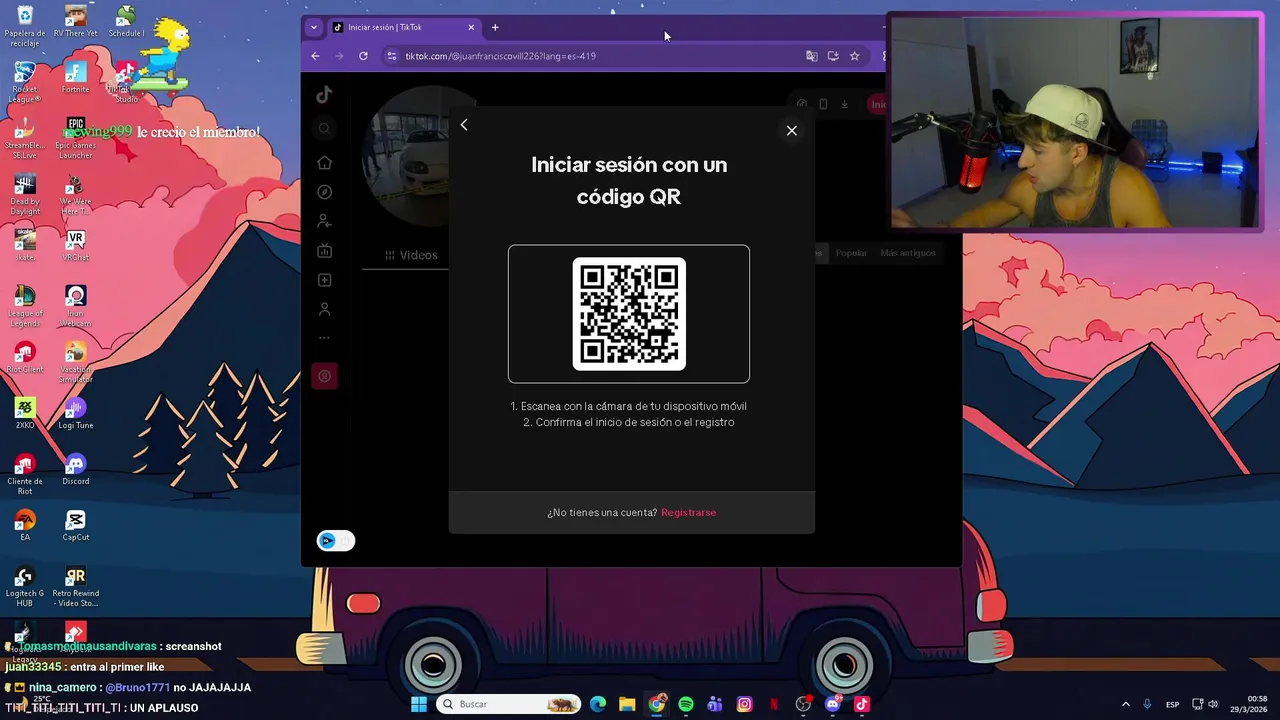Open Logitech G HUB desktop shortcut
Image resolution: width=1280 pixels, height=720 pixels.
pyautogui.click(x=25, y=587)
